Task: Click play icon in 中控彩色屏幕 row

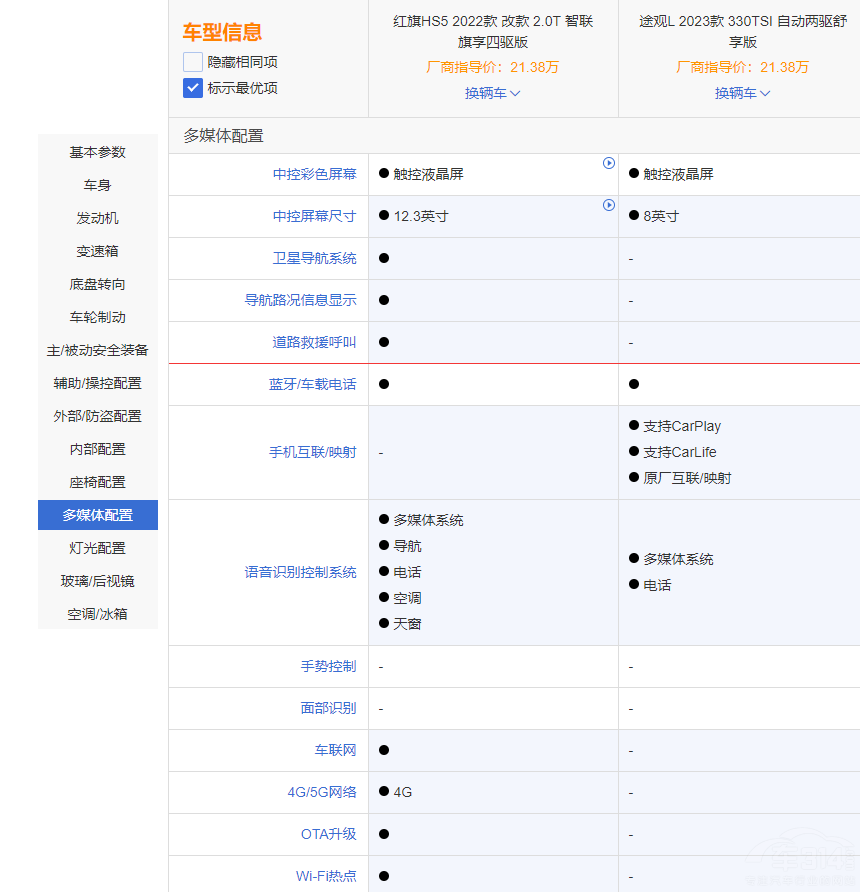Action: click(x=608, y=163)
